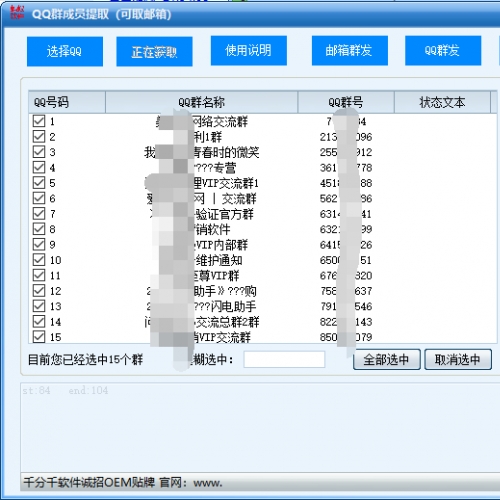Open 邮箱群发 mass email

click(x=350, y=50)
